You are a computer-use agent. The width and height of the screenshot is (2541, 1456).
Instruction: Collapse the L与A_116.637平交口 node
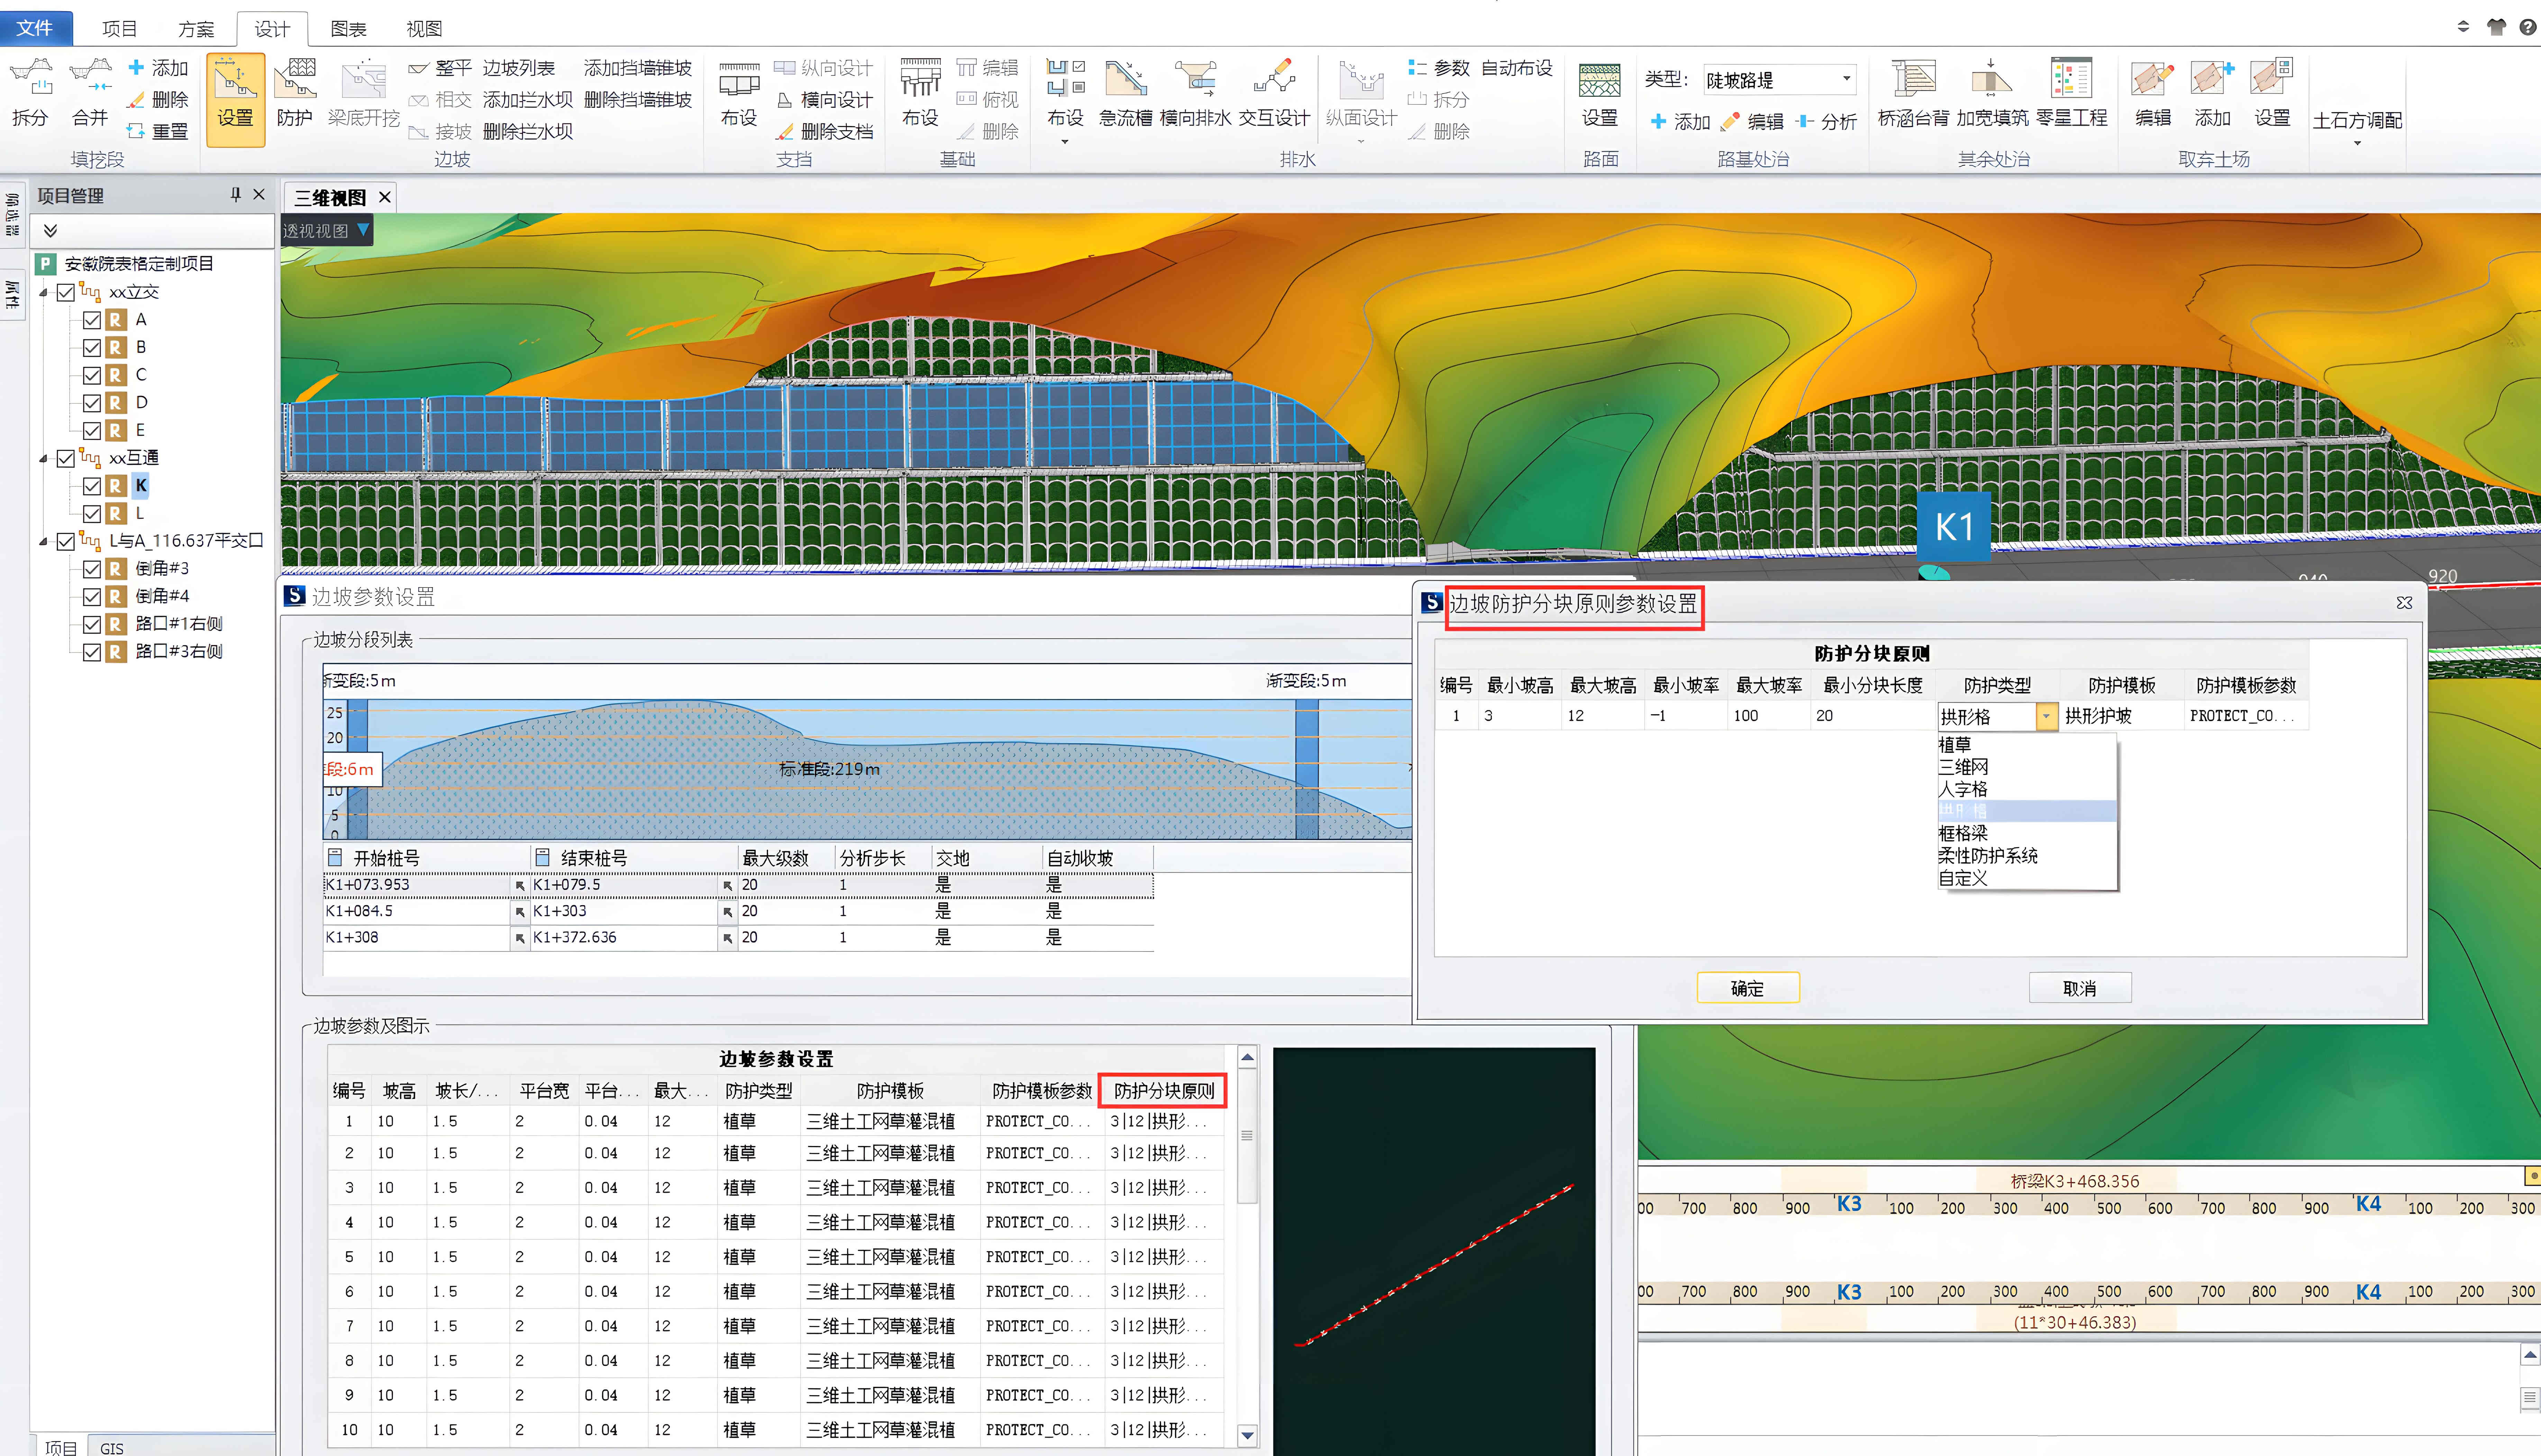point(43,542)
